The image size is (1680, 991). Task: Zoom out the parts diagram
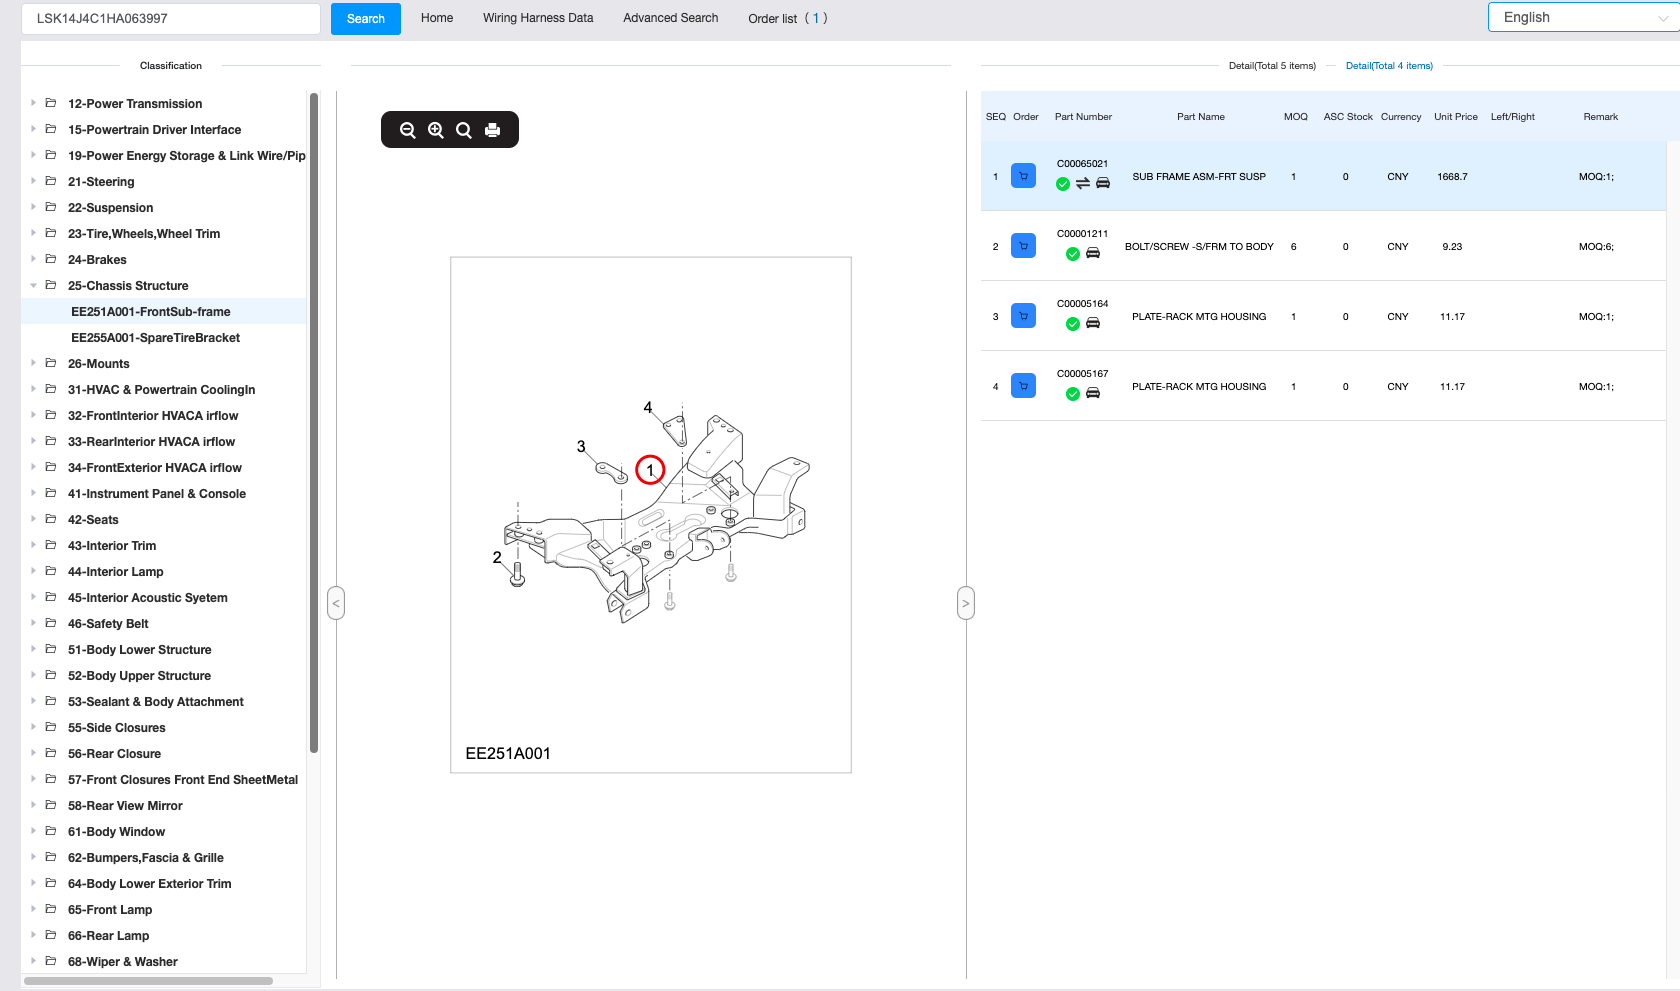(x=407, y=130)
